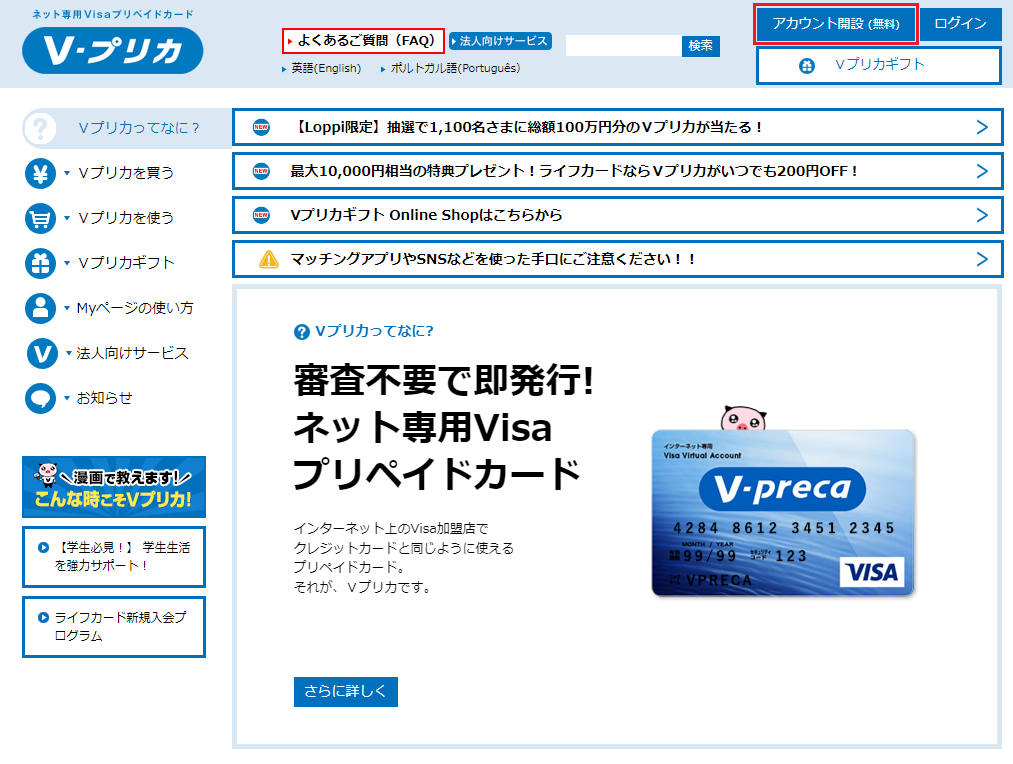Expand the Vプリカギフト sidebar dropdown arrow

coord(67,263)
